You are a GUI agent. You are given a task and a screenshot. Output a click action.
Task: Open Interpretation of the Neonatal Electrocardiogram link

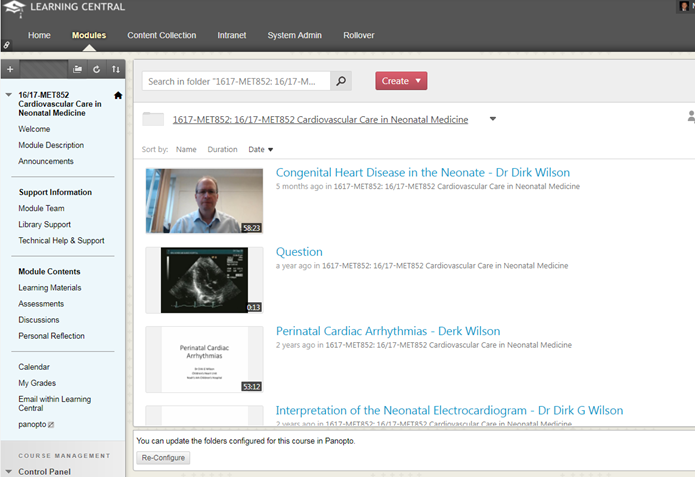pos(449,411)
